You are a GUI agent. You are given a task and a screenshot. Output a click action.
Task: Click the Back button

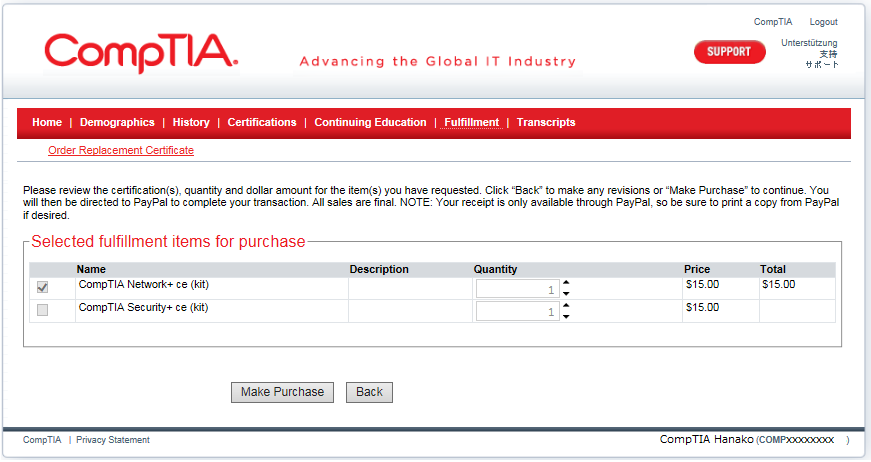(369, 392)
